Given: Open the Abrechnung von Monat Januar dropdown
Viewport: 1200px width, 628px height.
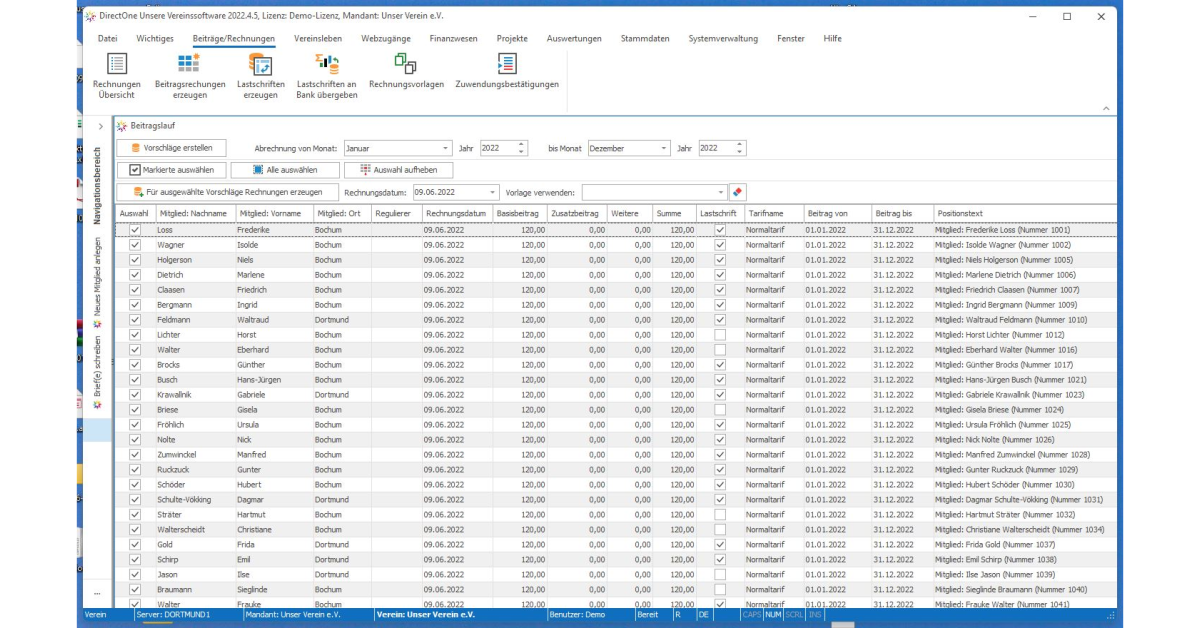Looking at the screenshot, I should pos(445,148).
